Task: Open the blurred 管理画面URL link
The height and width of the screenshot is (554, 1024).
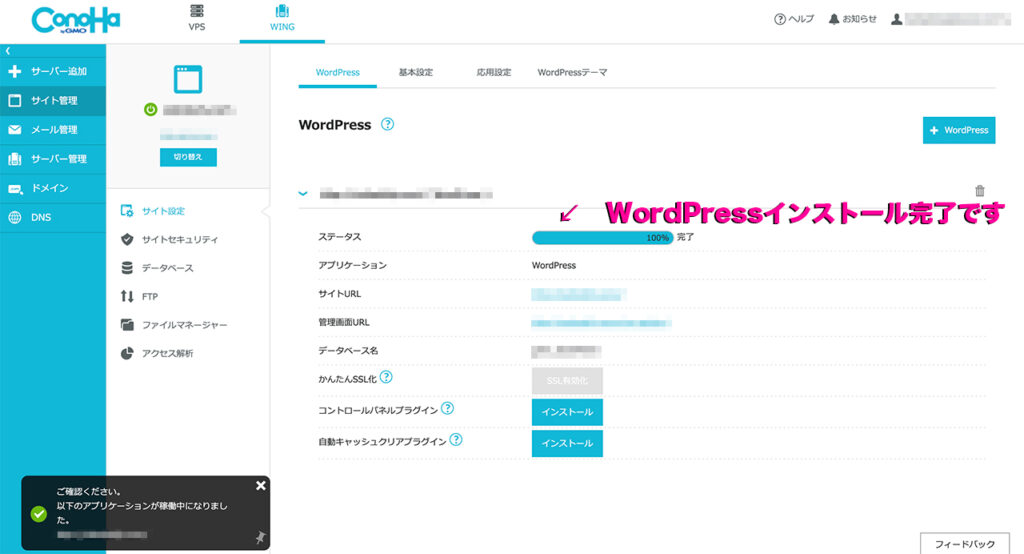Action: [x=601, y=323]
